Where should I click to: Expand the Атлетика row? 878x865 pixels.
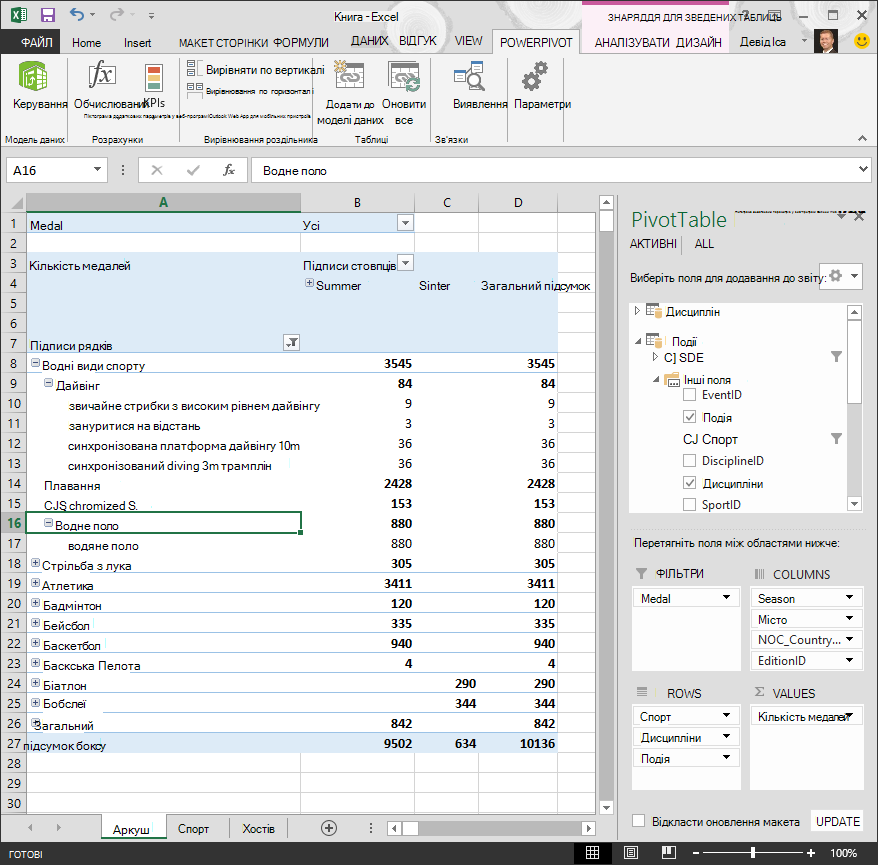35,583
